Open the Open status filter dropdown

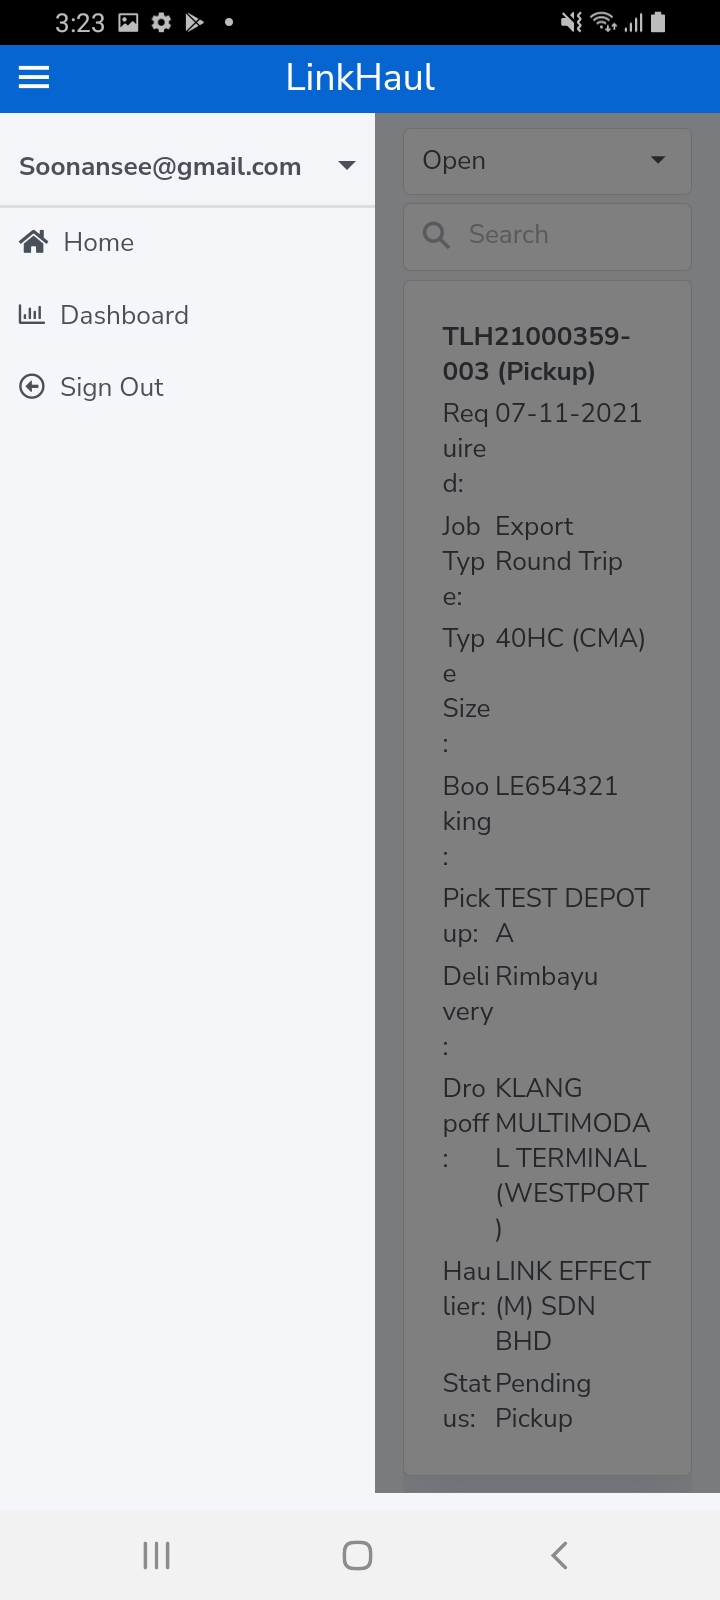(x=546, y=161)
